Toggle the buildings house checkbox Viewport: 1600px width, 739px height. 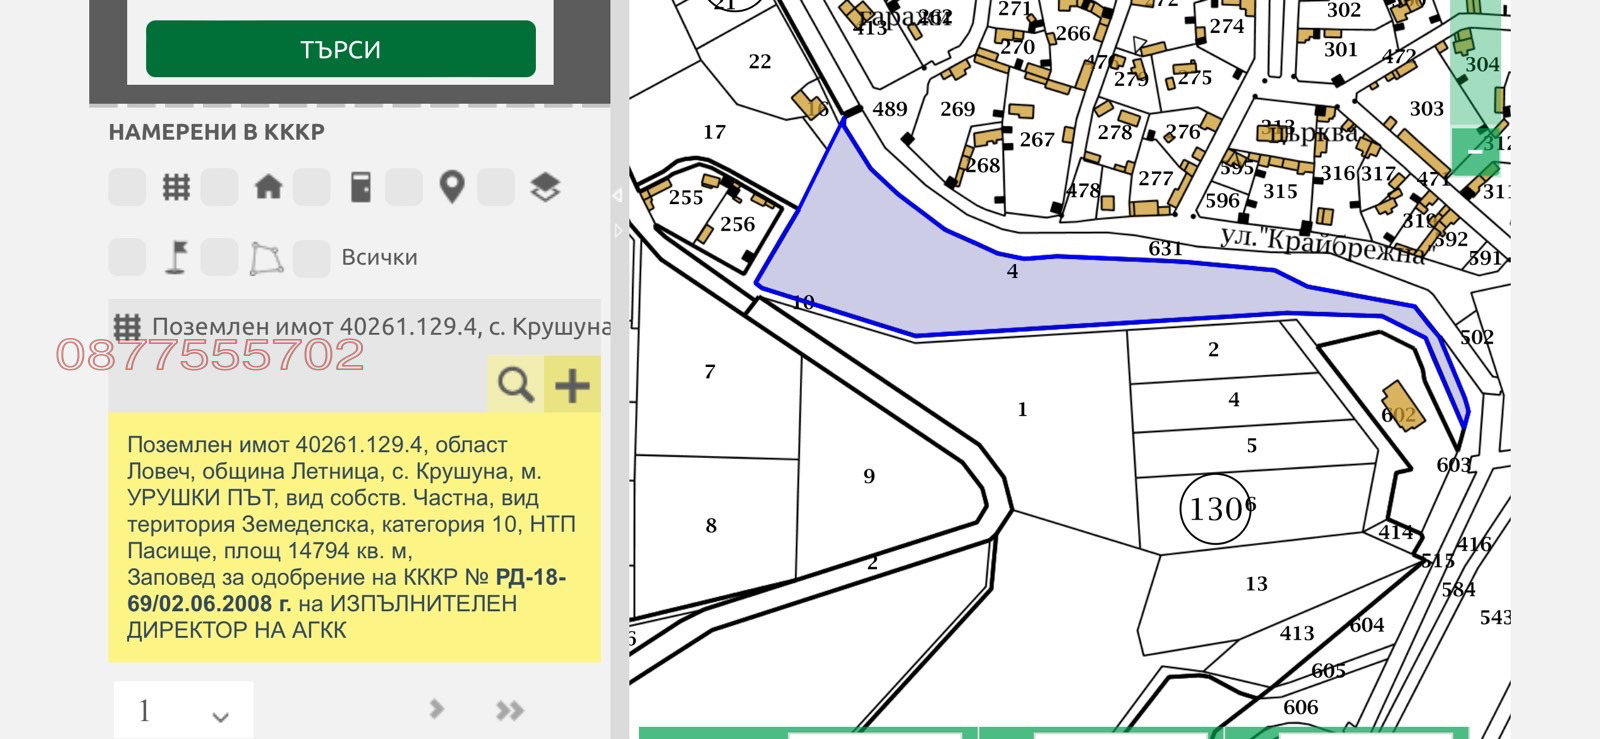[x=220, y=187]
